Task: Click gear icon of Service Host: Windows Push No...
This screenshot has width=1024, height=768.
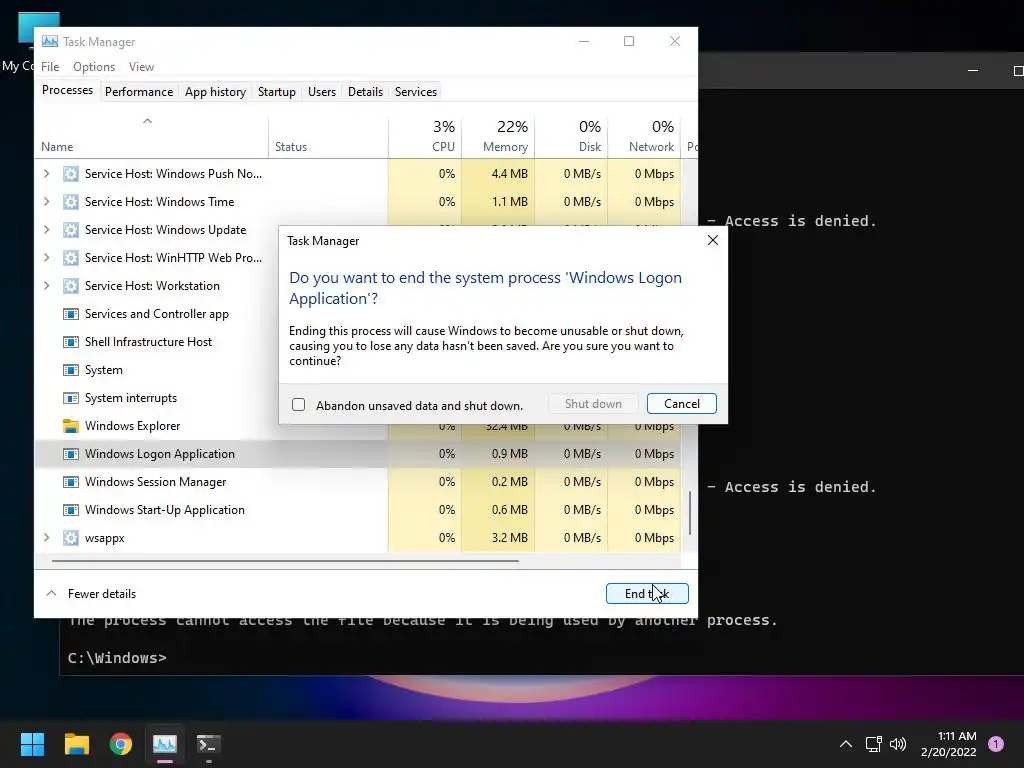Action: (x=71, y=174)
